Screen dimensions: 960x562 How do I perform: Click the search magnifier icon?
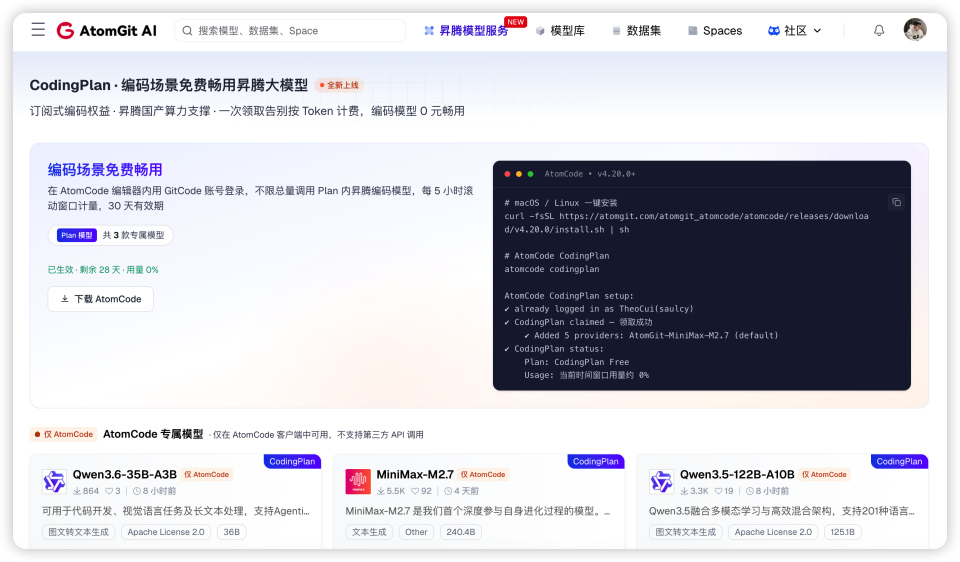(187, 31)
